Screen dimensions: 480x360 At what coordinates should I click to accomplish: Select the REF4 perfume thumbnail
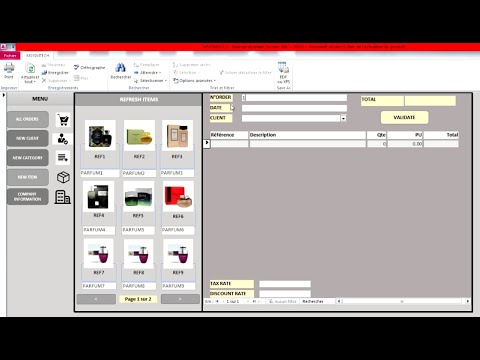pos(98,196)
